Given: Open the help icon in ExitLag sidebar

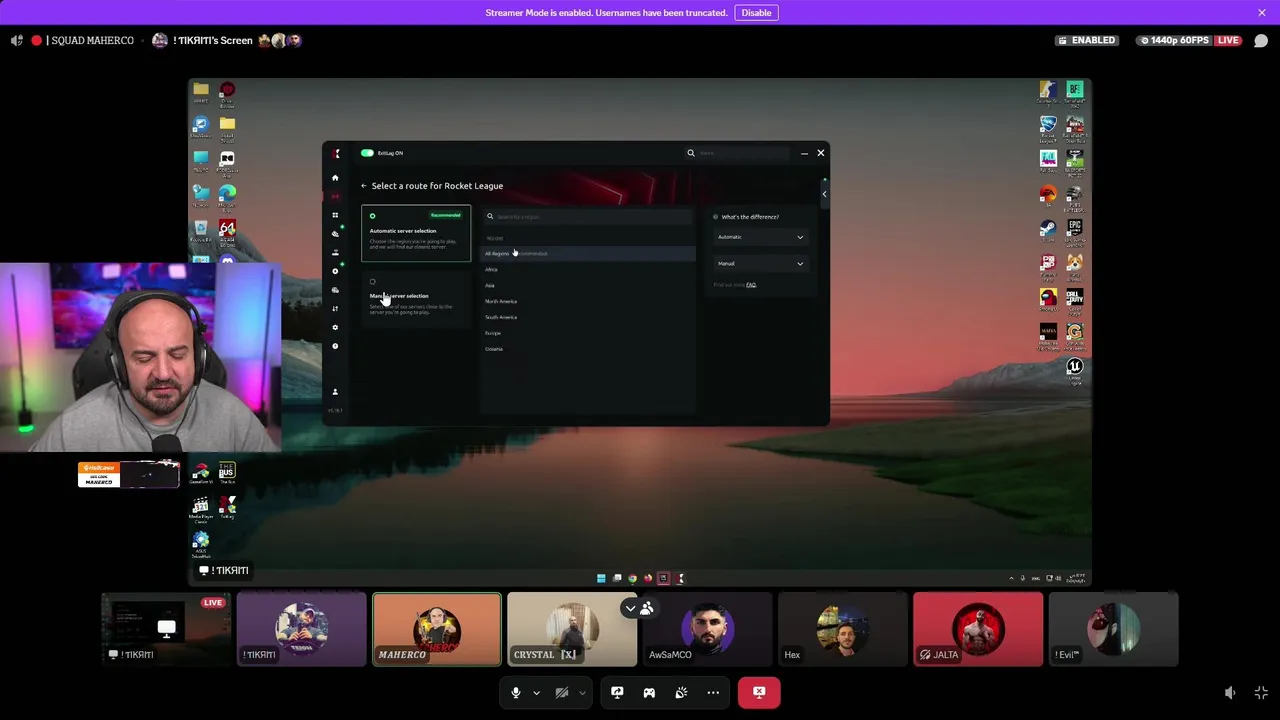Looking at the screenshot, I should pos(335,346).
